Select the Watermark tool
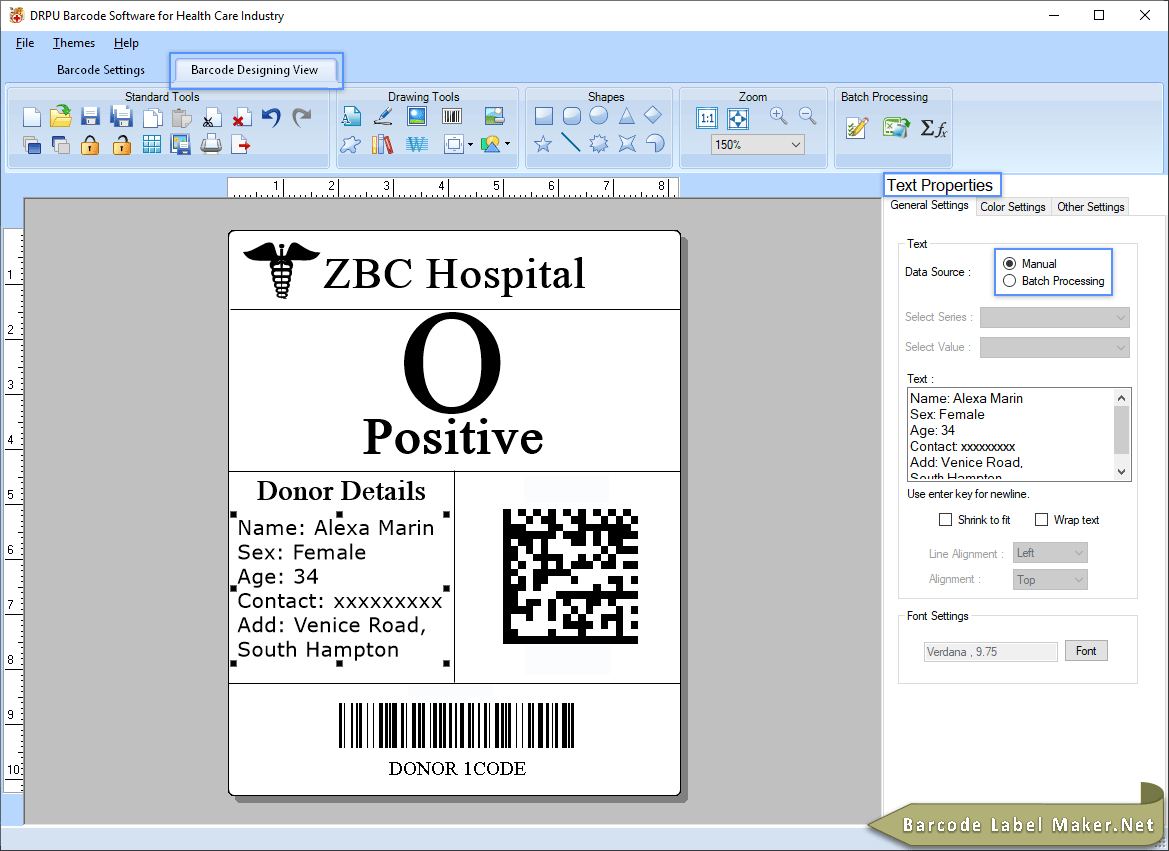The height and width of the screenshot is (851, 1169). coord(417,144)
